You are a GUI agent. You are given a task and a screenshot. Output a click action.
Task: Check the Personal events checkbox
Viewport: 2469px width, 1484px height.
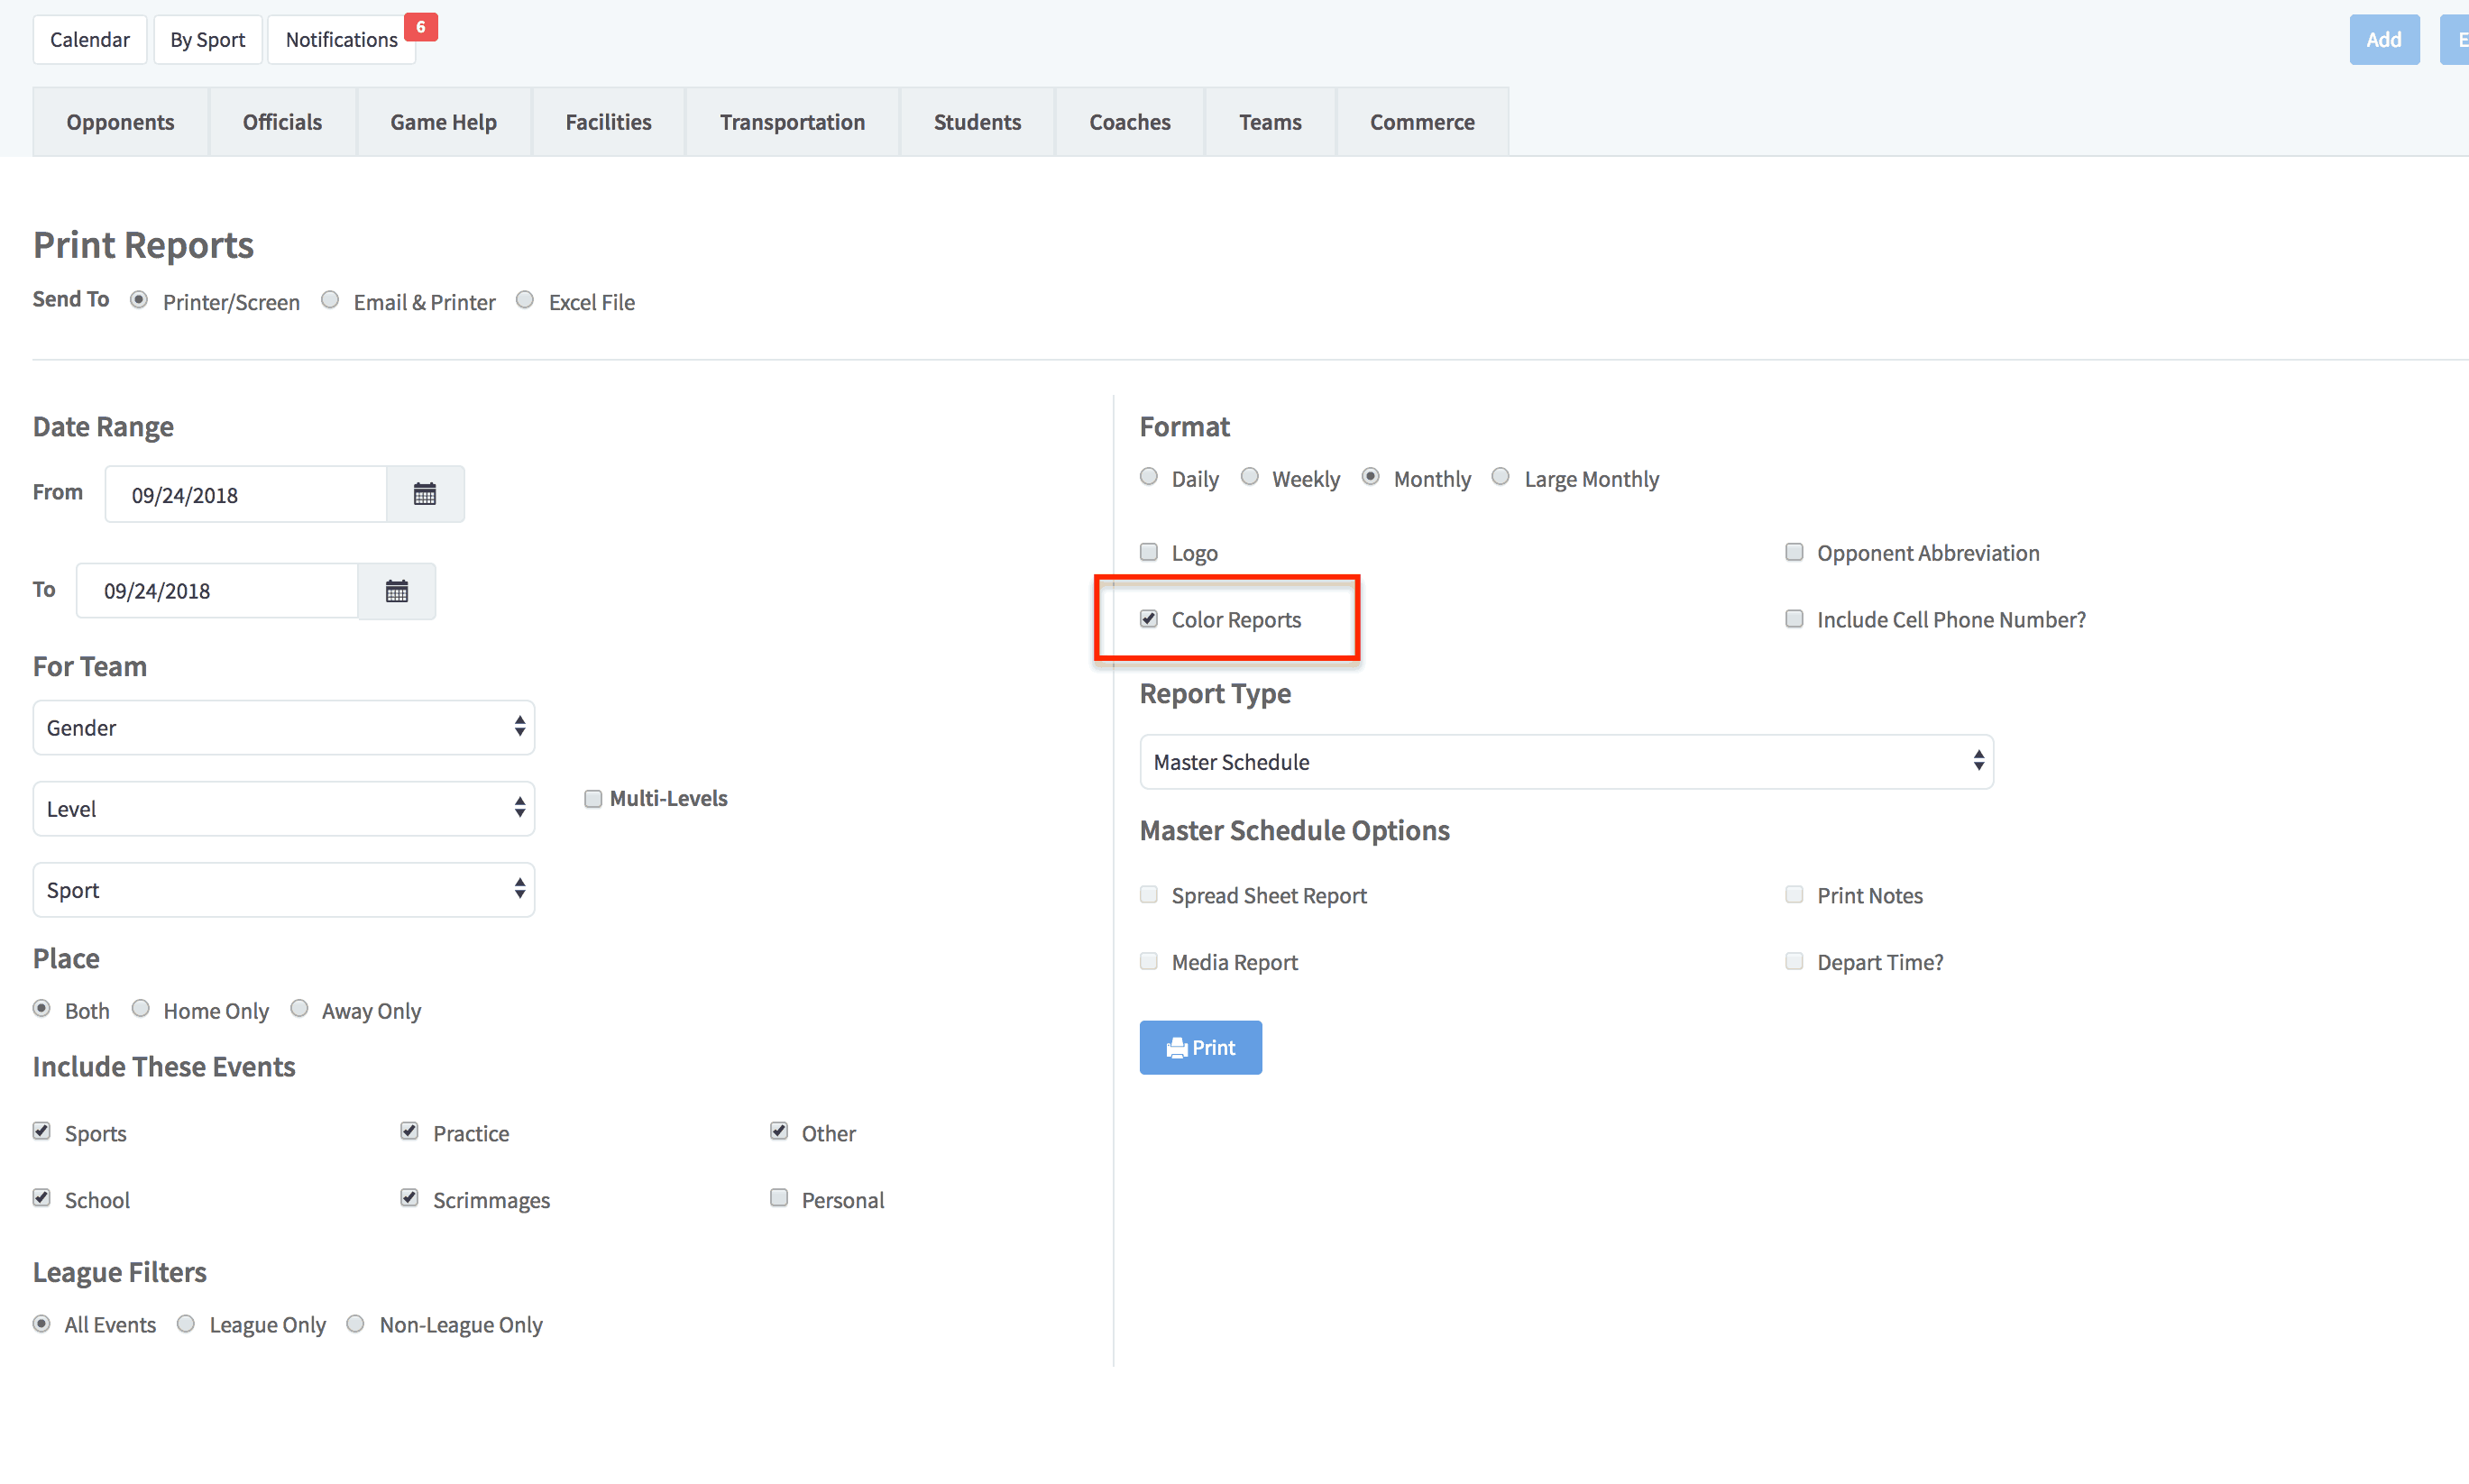click(779, 1198)
